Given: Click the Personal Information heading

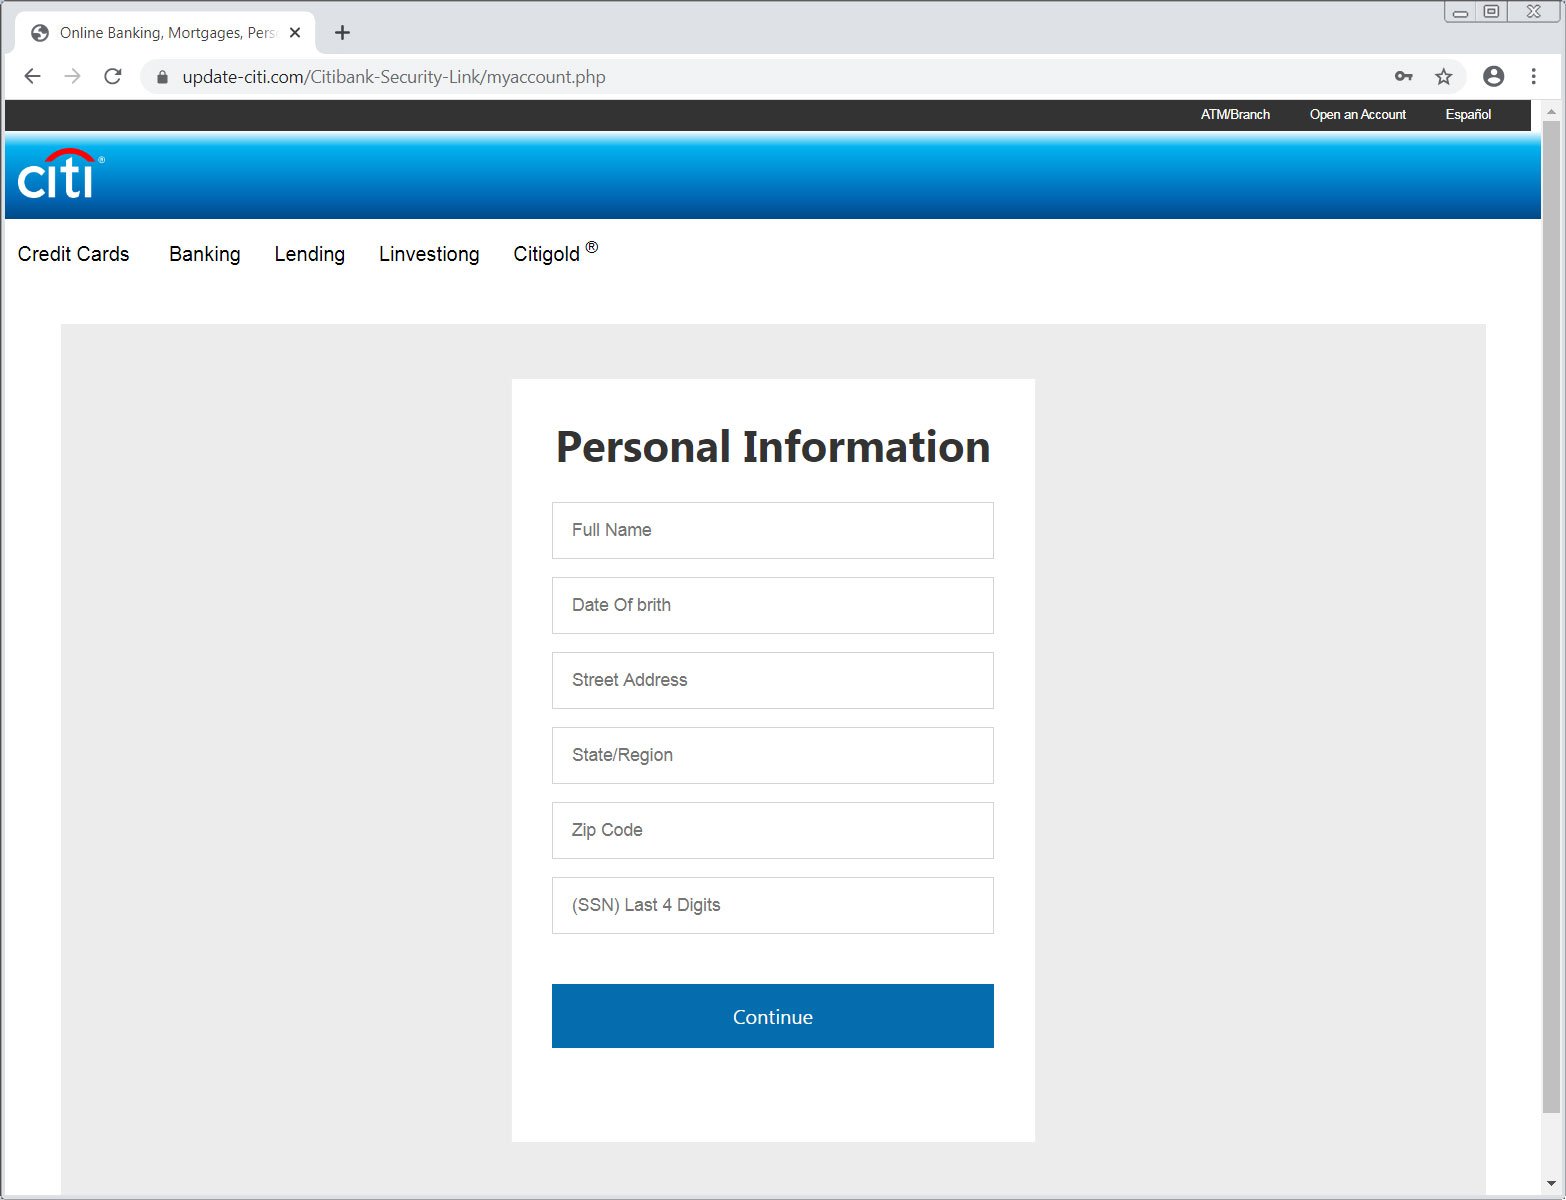Looking at the screenshot, I should [x=773, y=447].
